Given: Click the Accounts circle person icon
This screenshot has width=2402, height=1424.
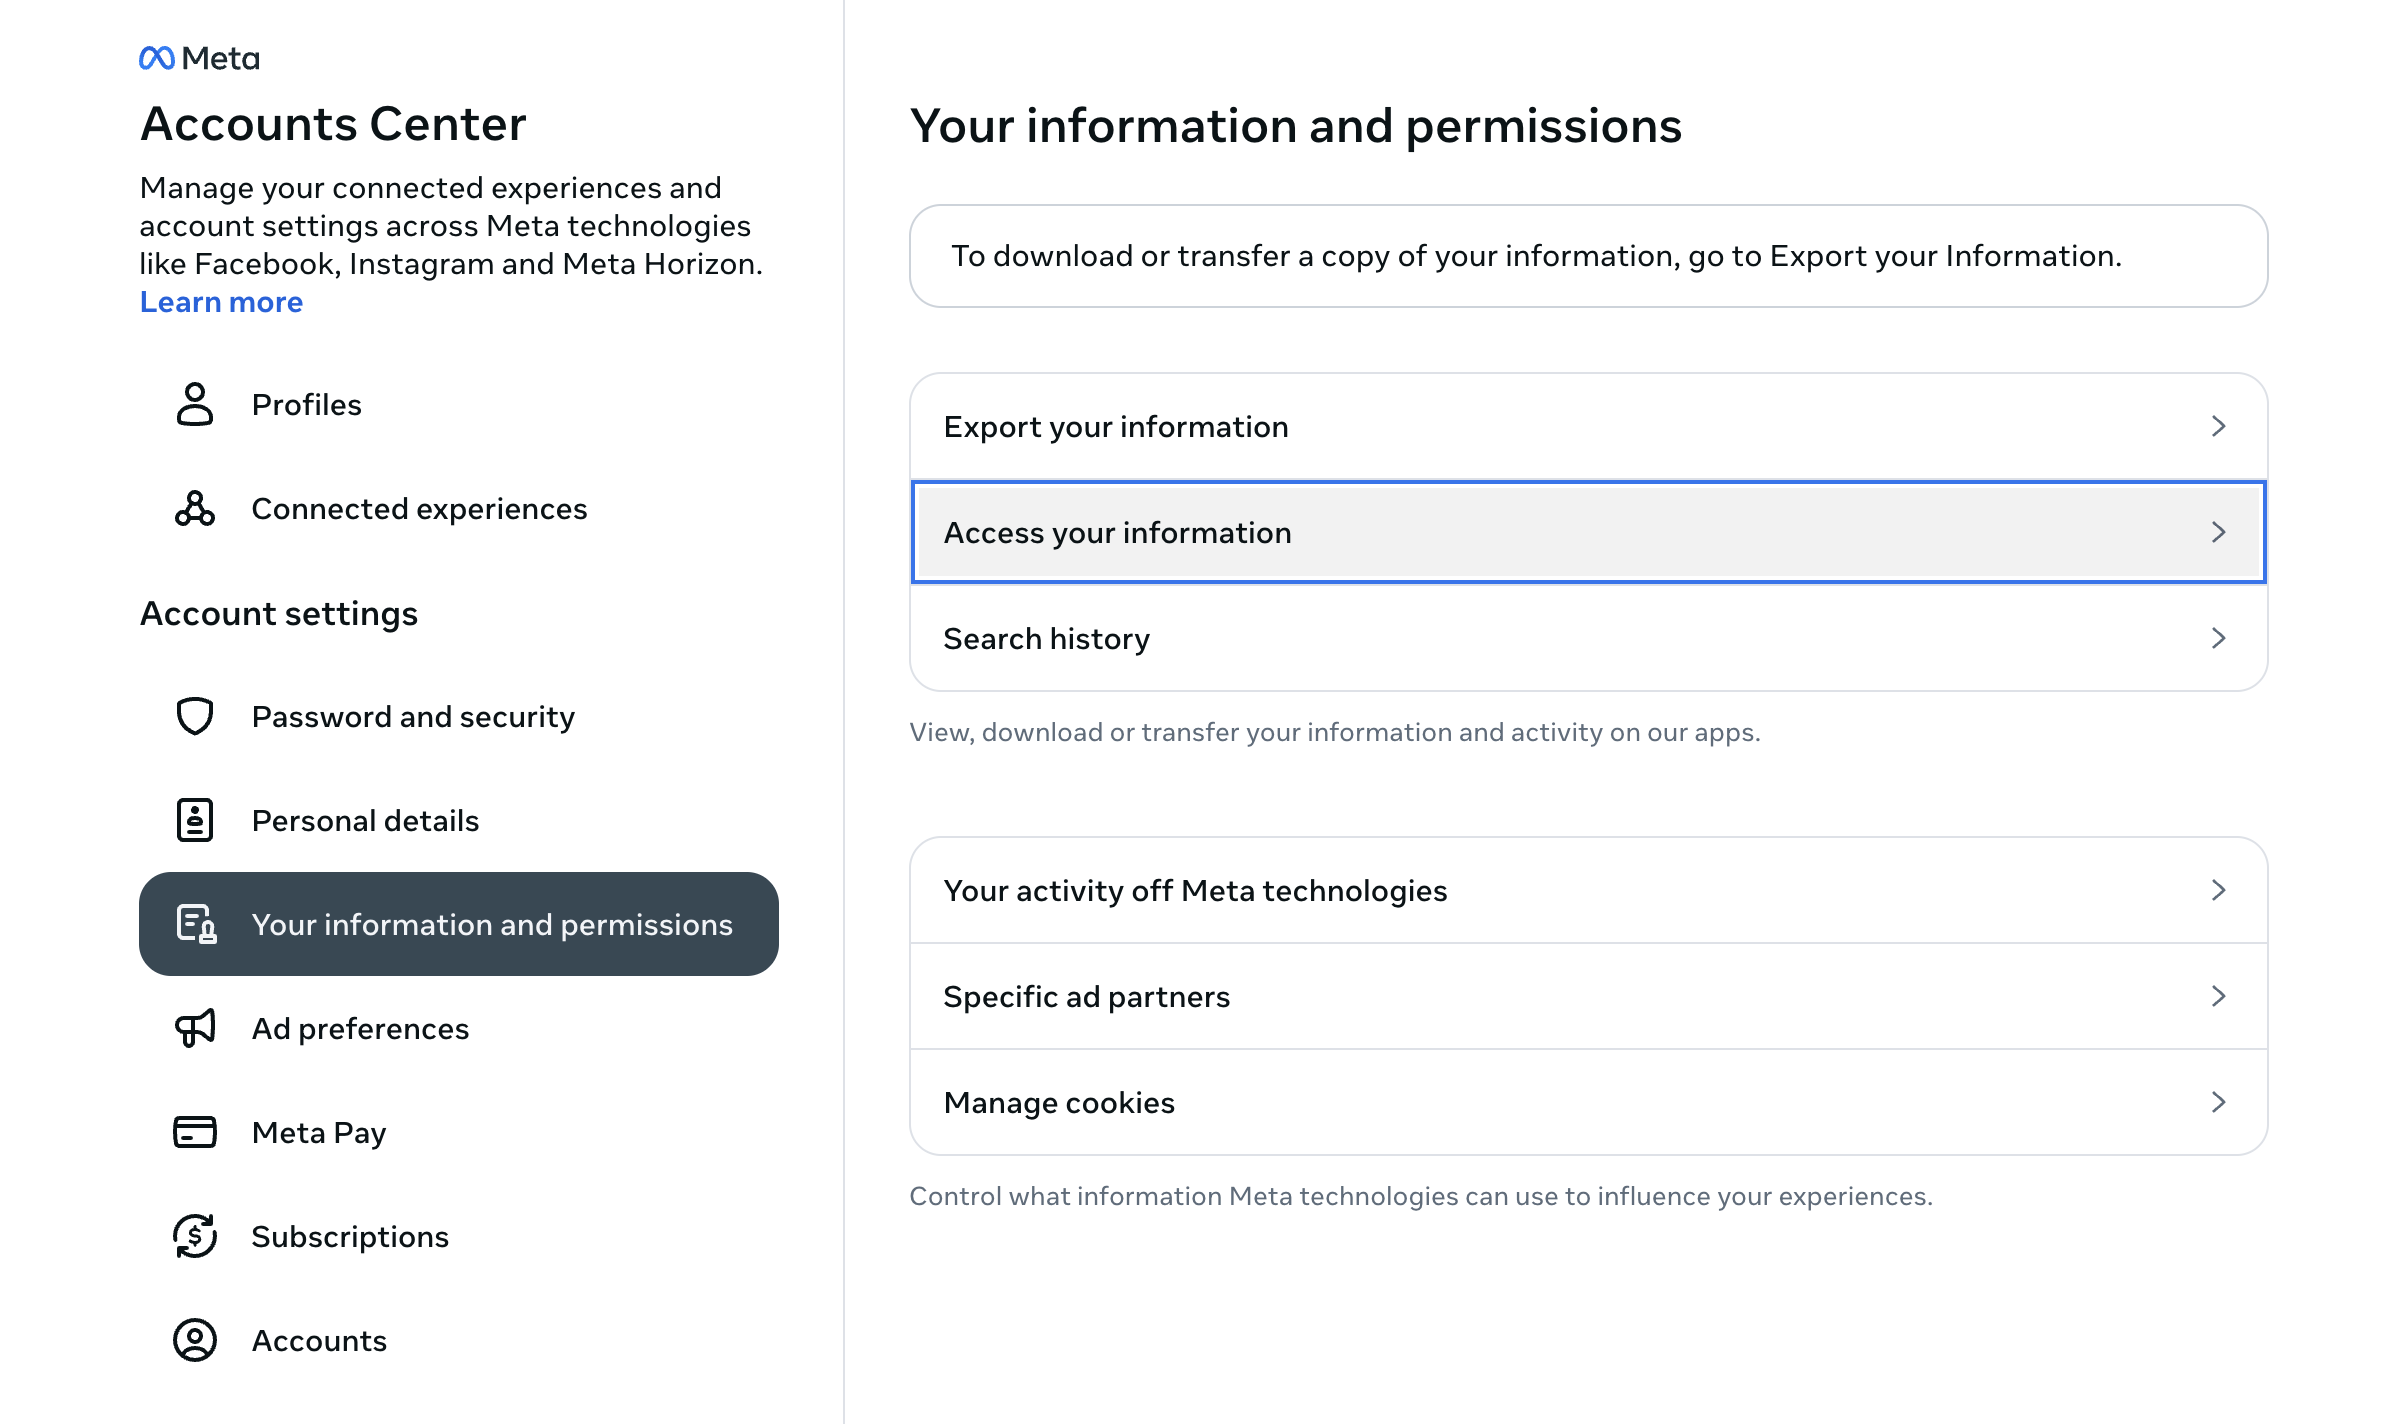Looking at the screenshot, I should (195, 1340).
